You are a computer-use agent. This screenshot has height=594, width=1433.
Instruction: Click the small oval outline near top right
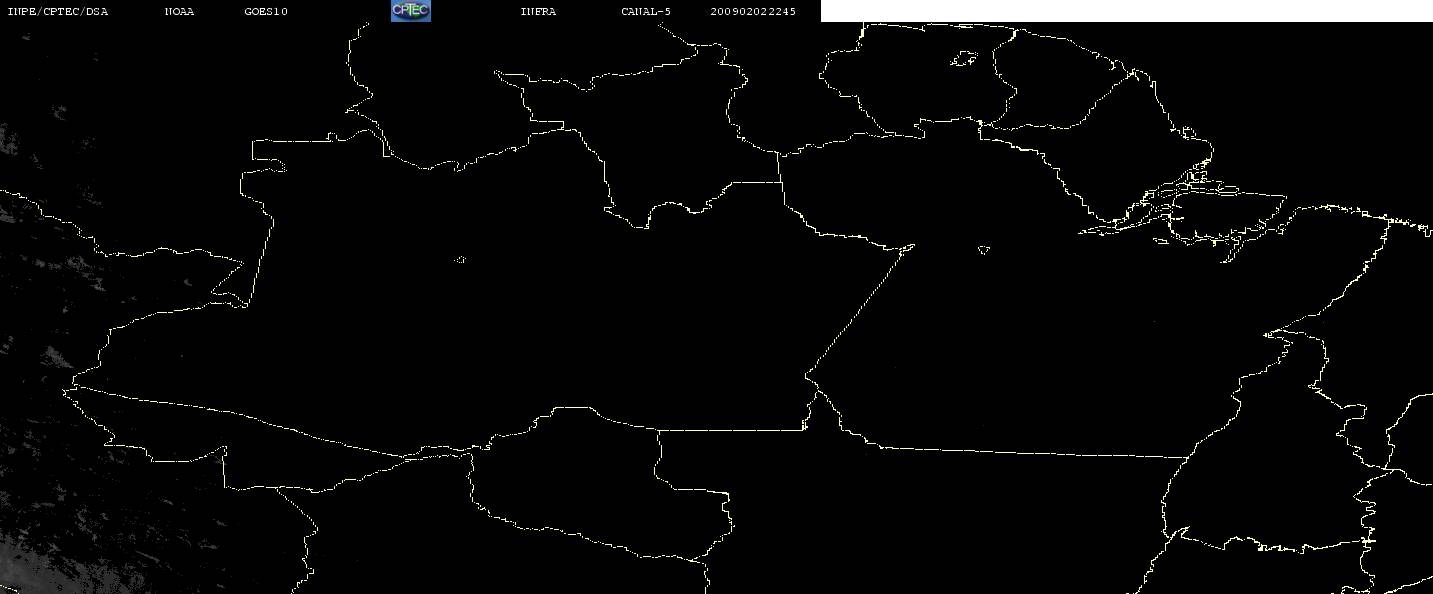[964, 60]
